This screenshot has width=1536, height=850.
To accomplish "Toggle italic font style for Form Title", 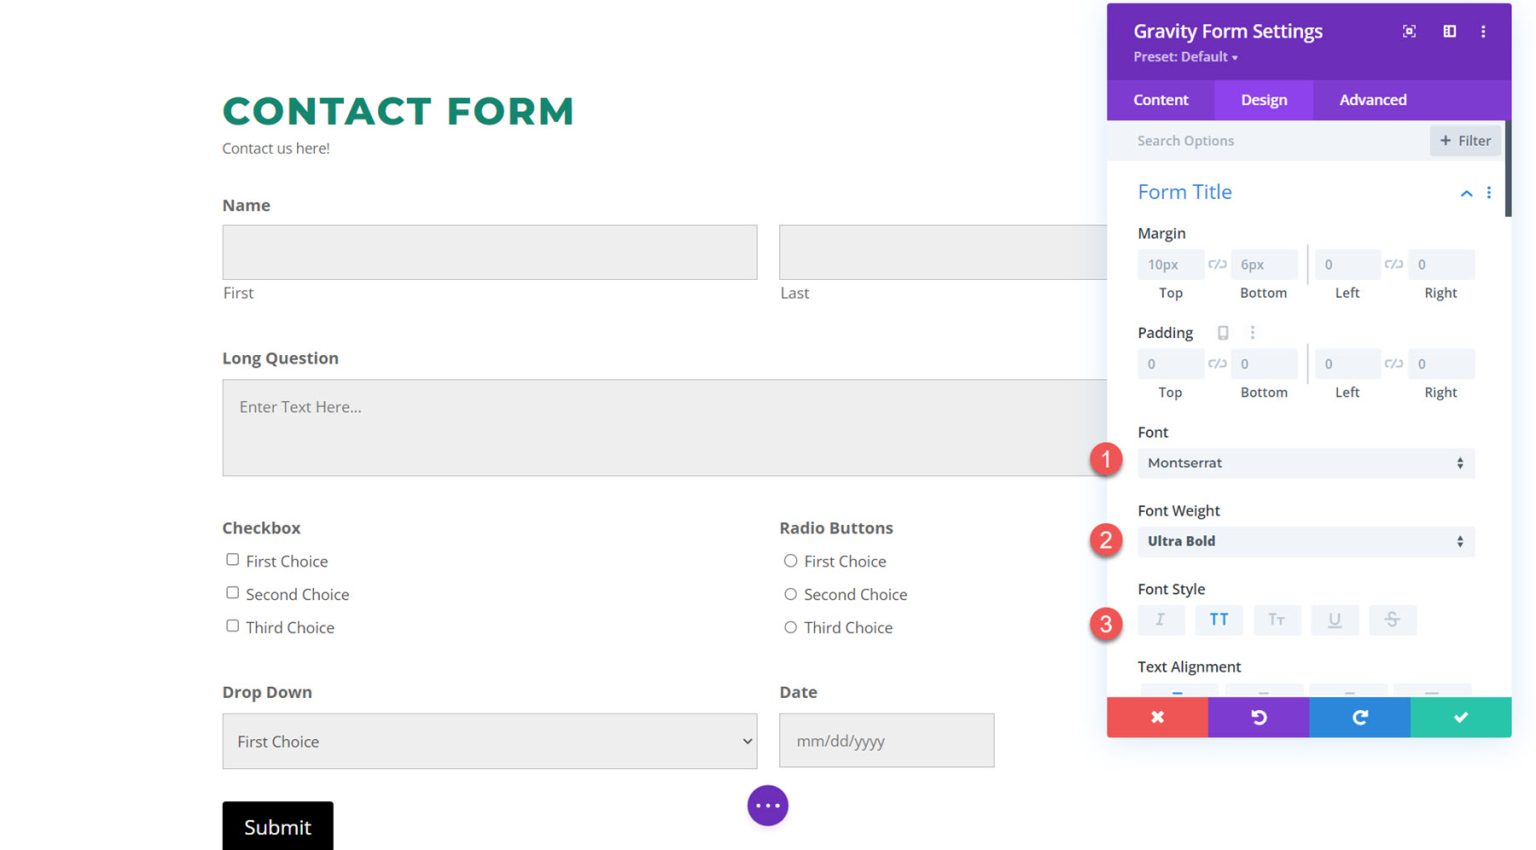I will click(x=1160, y=620).
